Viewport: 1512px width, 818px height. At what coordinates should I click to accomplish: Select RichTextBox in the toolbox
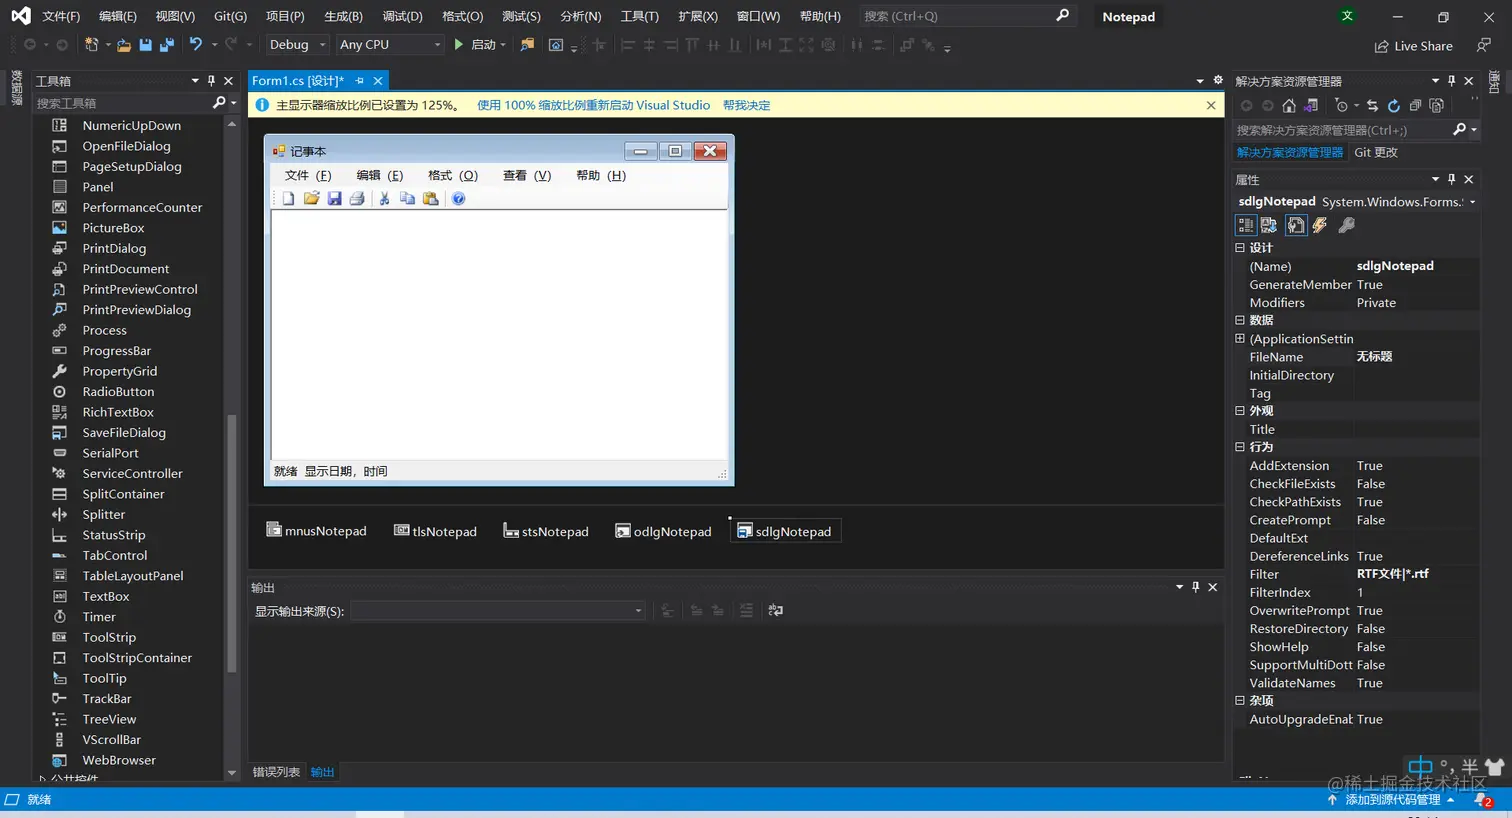pos(117,412)
